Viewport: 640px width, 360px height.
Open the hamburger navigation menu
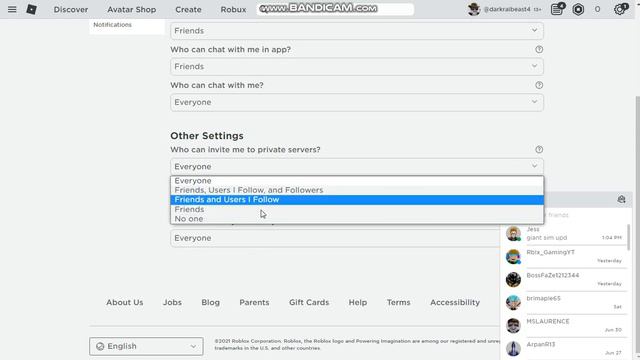coord(12,9)
